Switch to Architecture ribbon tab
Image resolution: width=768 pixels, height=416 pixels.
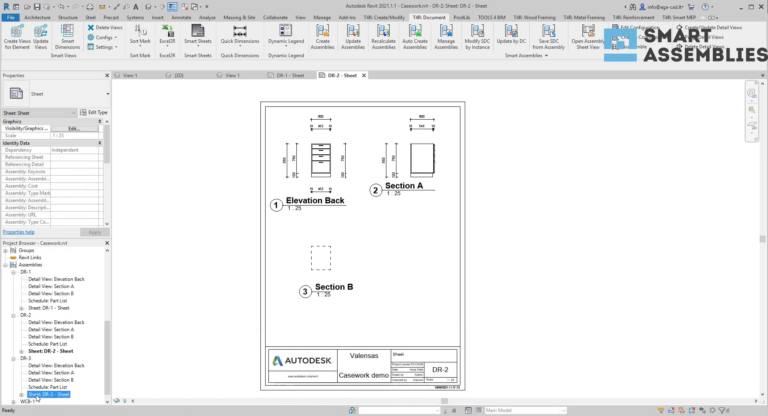tap(37, 17)
